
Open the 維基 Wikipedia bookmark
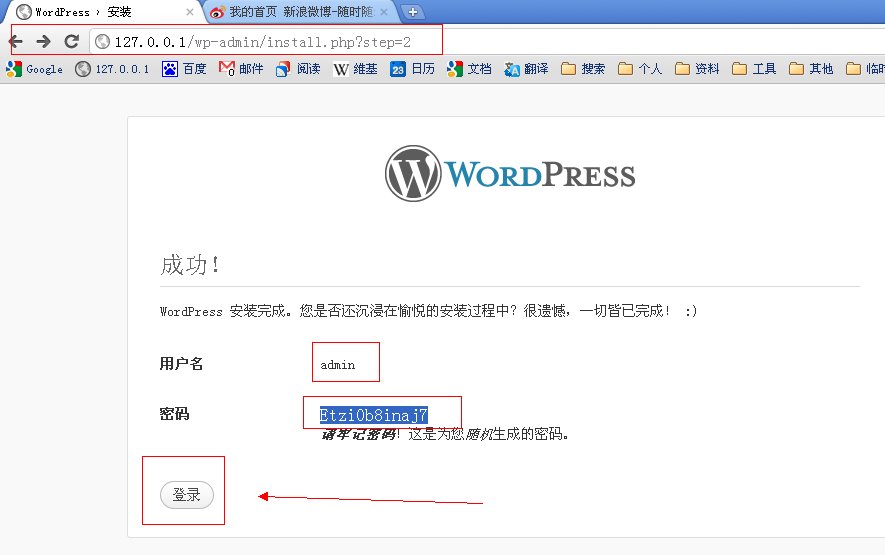[355, 69]
